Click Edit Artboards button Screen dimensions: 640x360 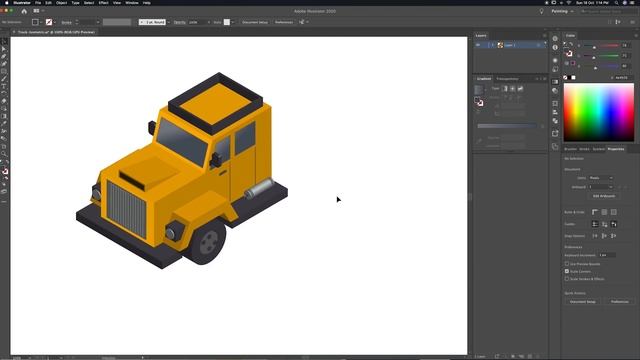pos(604,196)
